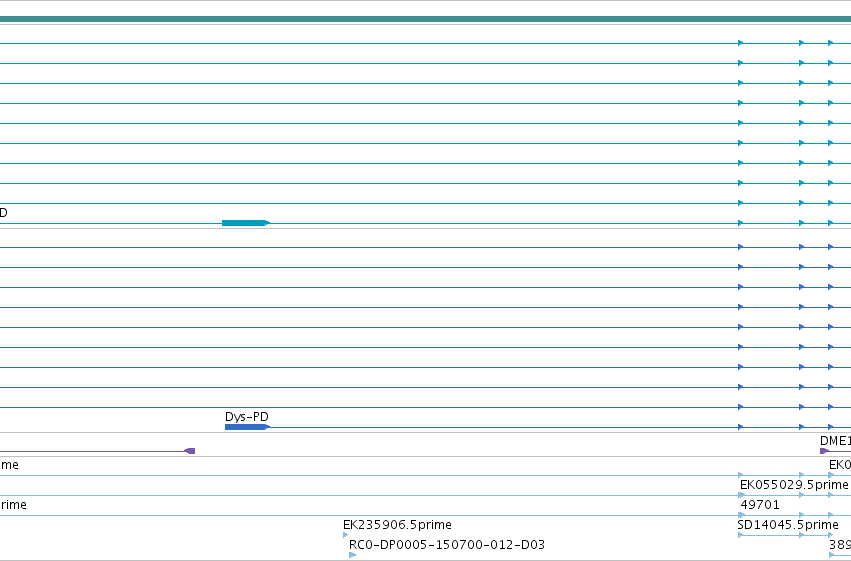This screenshot has width=851, height=561.
Task: Select the small arrow feature below EK235906.5prime
Action: click(x=346, y=535)
